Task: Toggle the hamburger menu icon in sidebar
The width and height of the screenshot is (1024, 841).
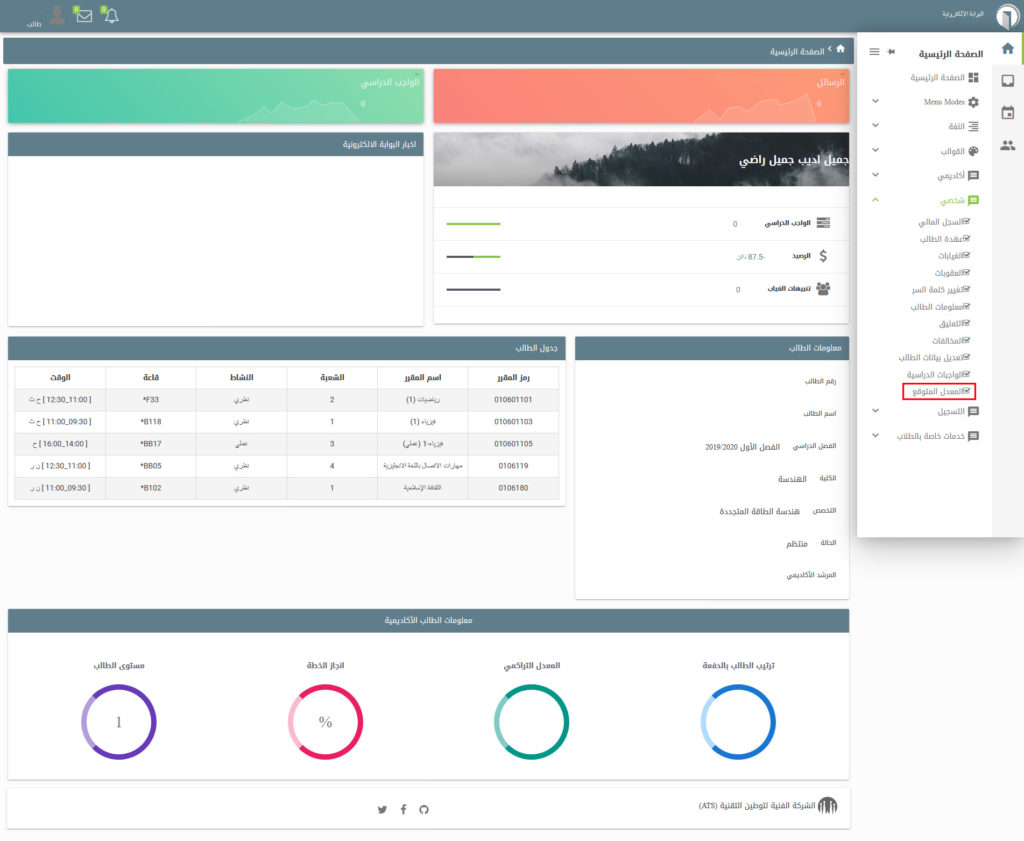Action: [874, 52]
